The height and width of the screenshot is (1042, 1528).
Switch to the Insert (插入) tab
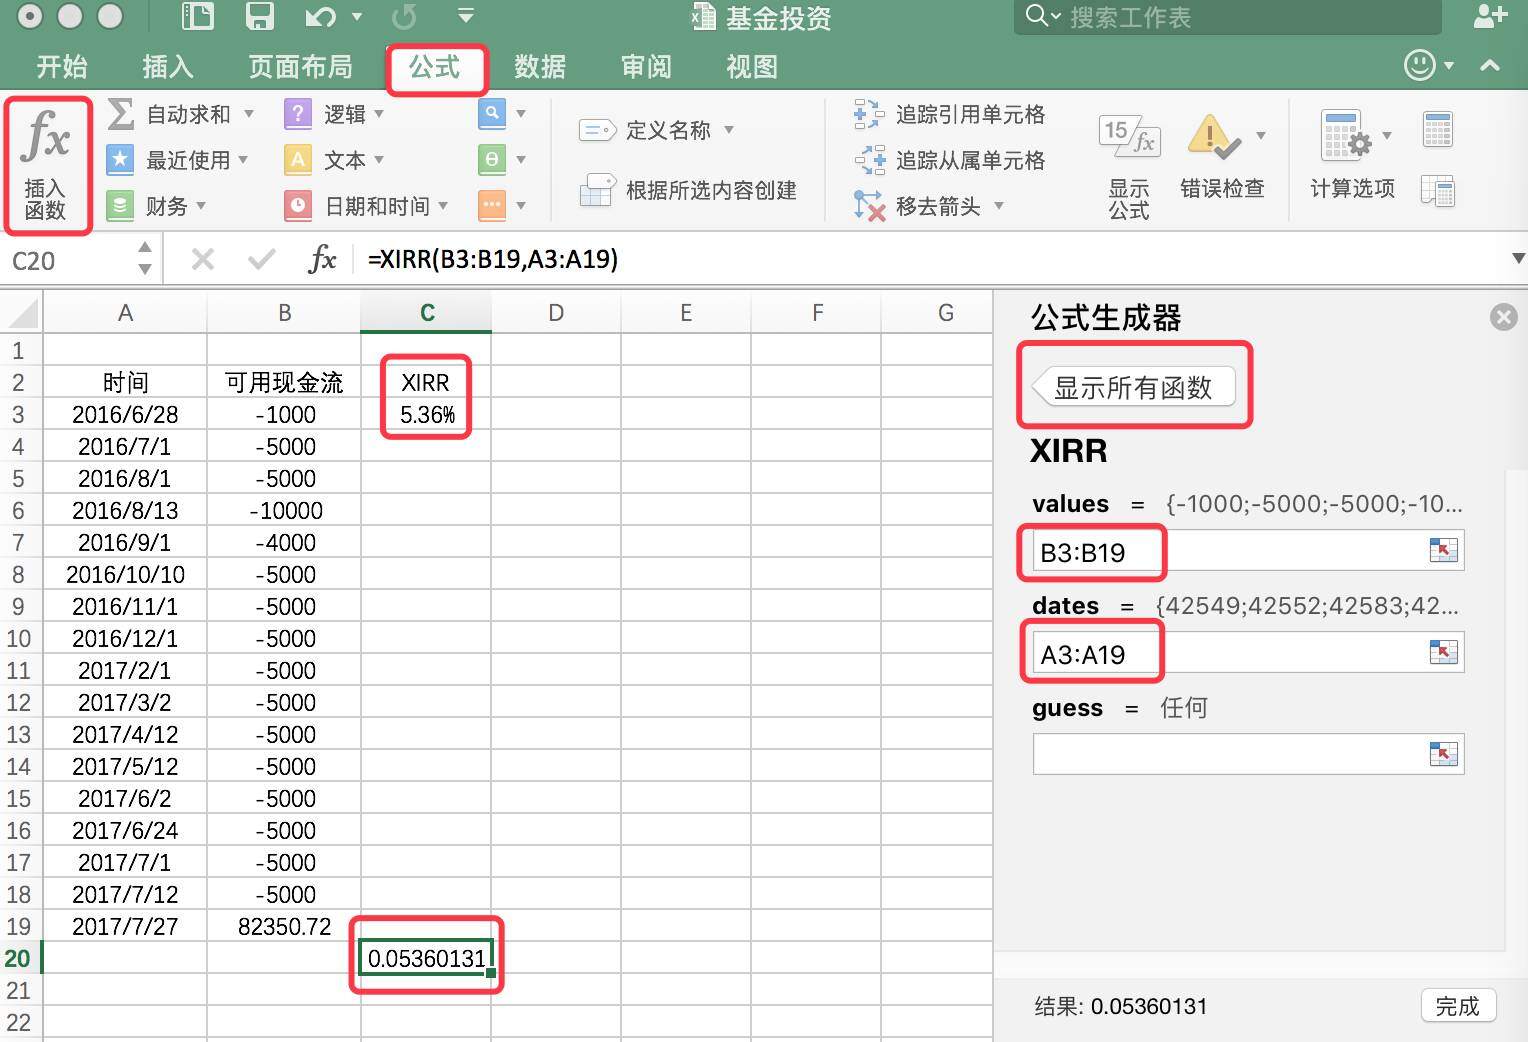[x=168, y=66]
